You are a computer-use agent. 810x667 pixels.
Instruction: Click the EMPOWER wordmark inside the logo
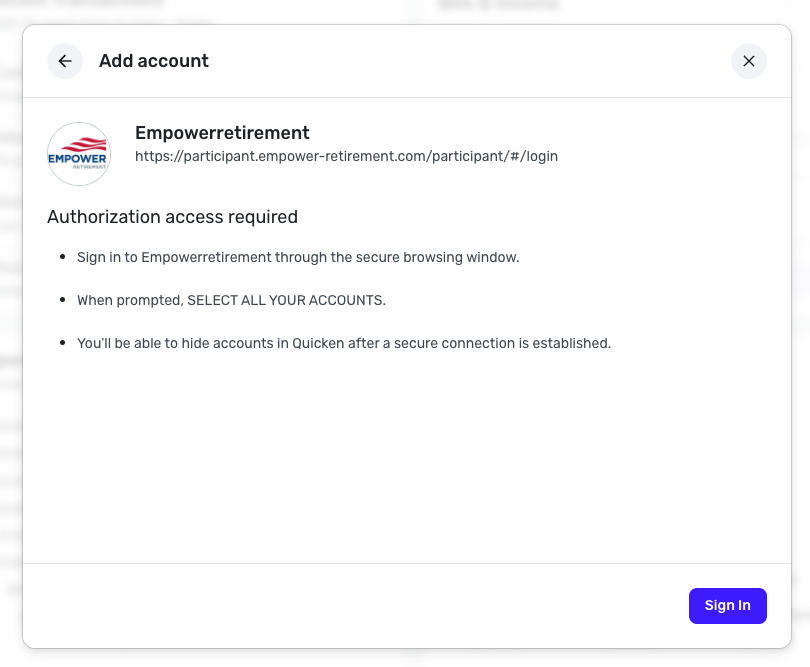[78, 159]
